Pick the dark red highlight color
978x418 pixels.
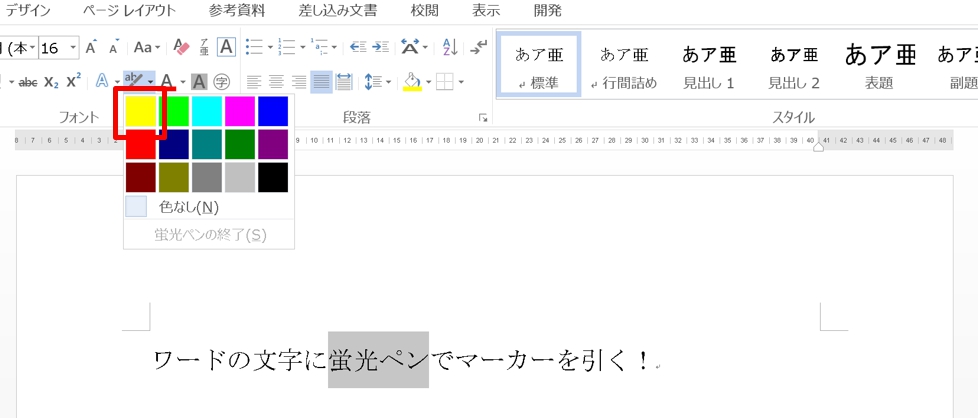(141, 177)
